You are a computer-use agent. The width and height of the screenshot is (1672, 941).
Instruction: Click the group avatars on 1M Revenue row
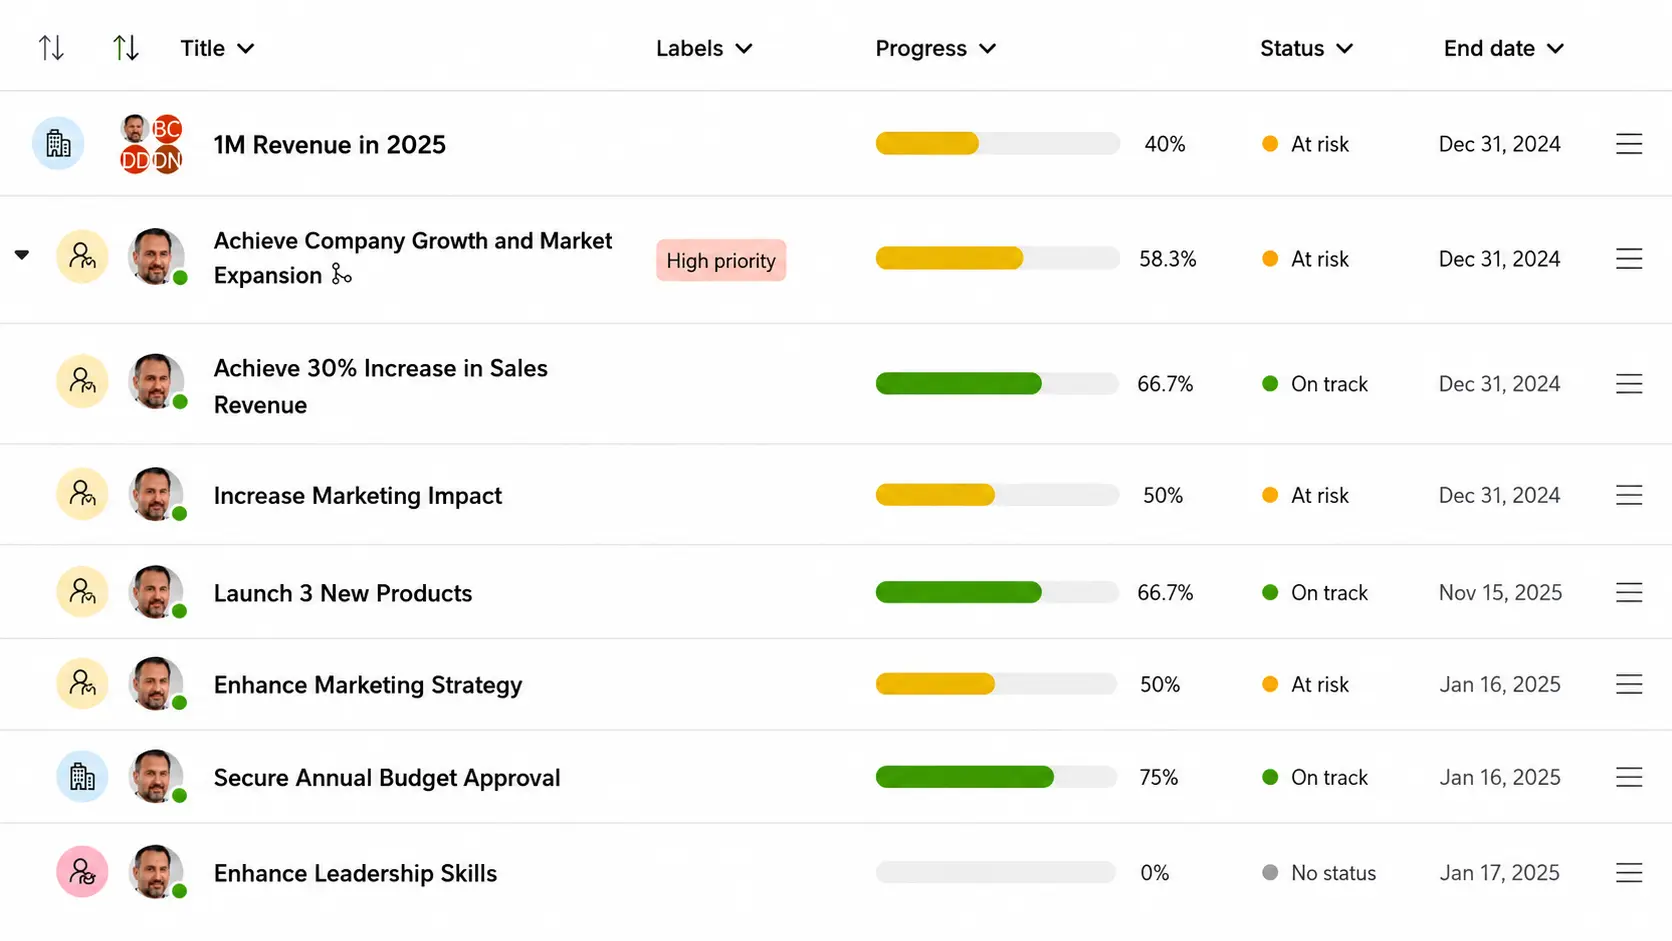pyautogui.click(x=151, y=144)
